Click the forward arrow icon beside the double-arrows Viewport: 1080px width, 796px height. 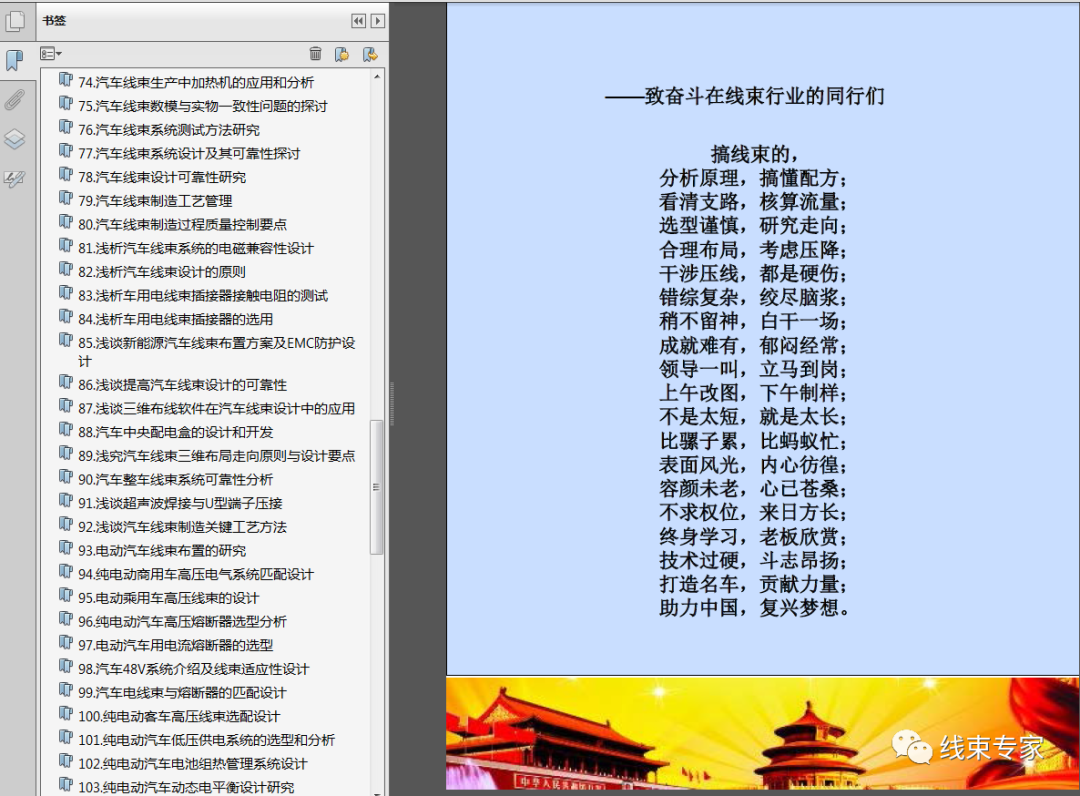(x=377, y=20)
